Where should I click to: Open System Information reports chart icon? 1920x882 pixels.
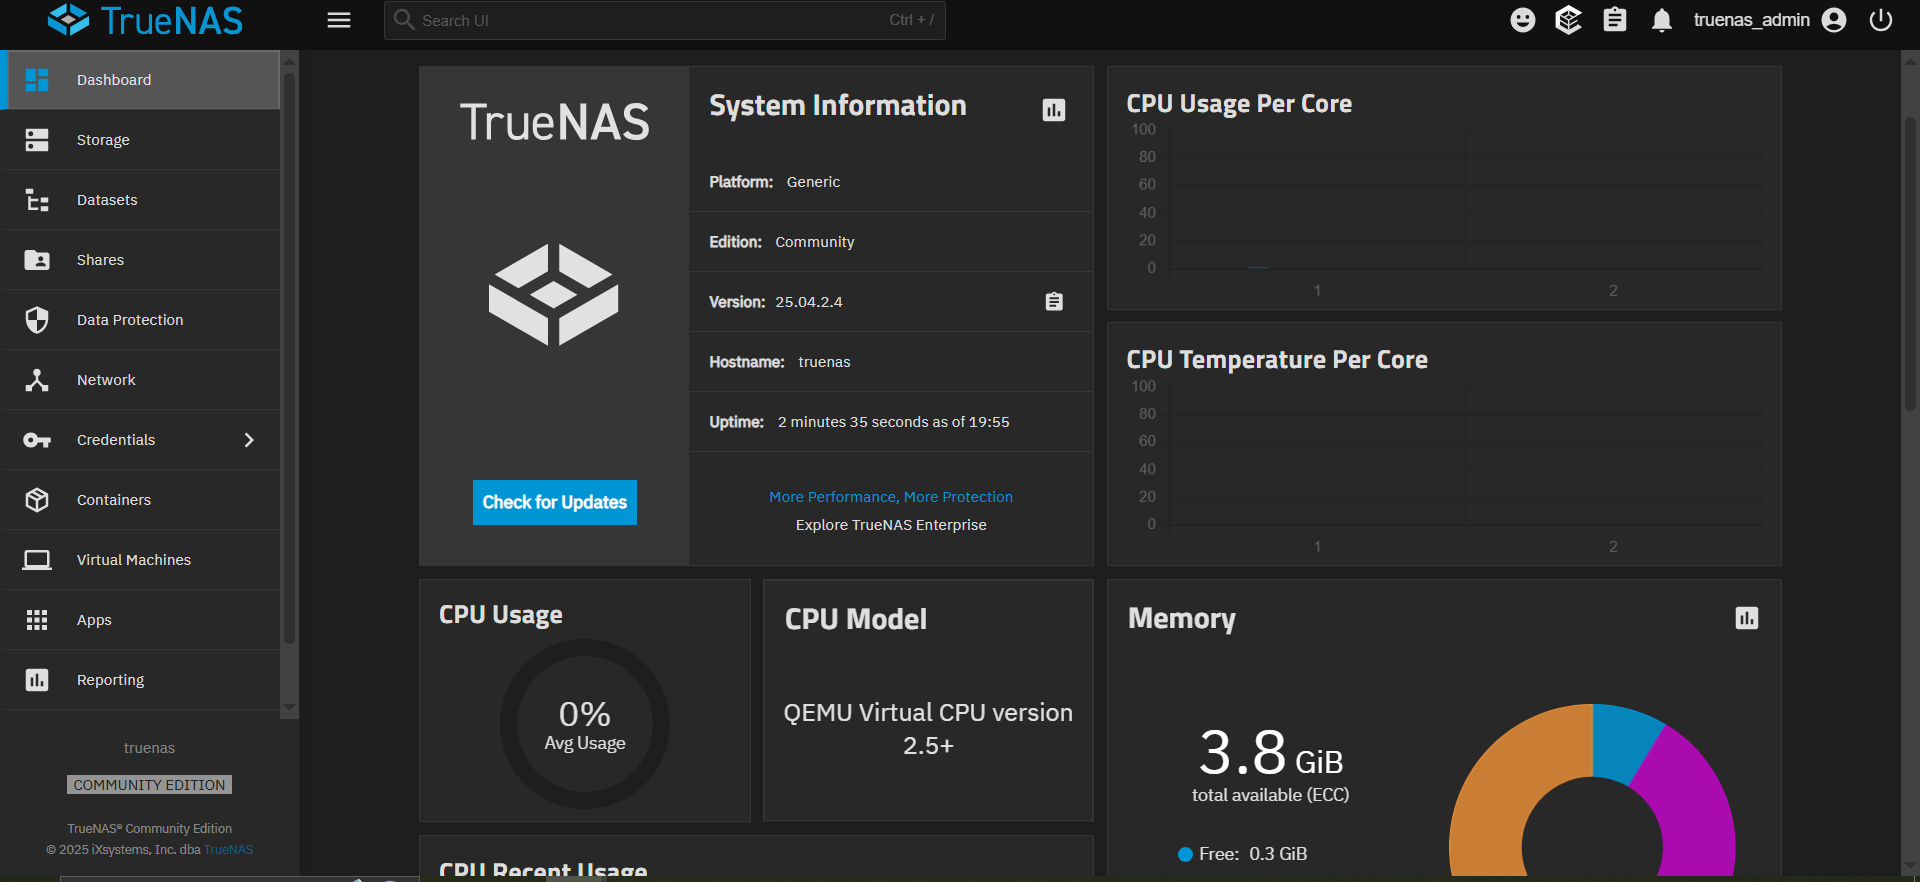click(x=1054, y=110)
